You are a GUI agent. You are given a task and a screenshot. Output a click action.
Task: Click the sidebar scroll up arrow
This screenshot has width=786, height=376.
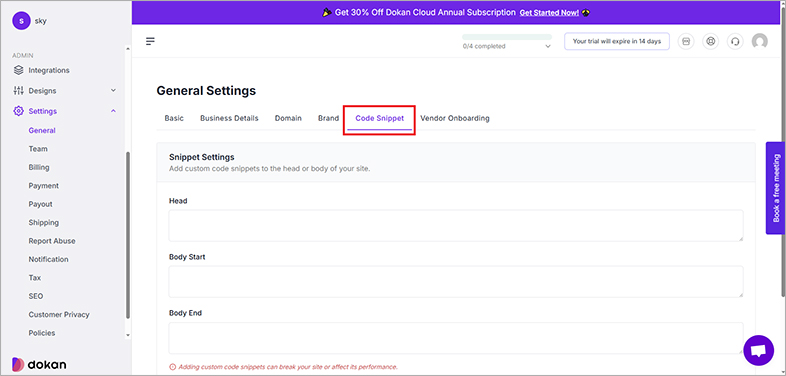[127, 49]
